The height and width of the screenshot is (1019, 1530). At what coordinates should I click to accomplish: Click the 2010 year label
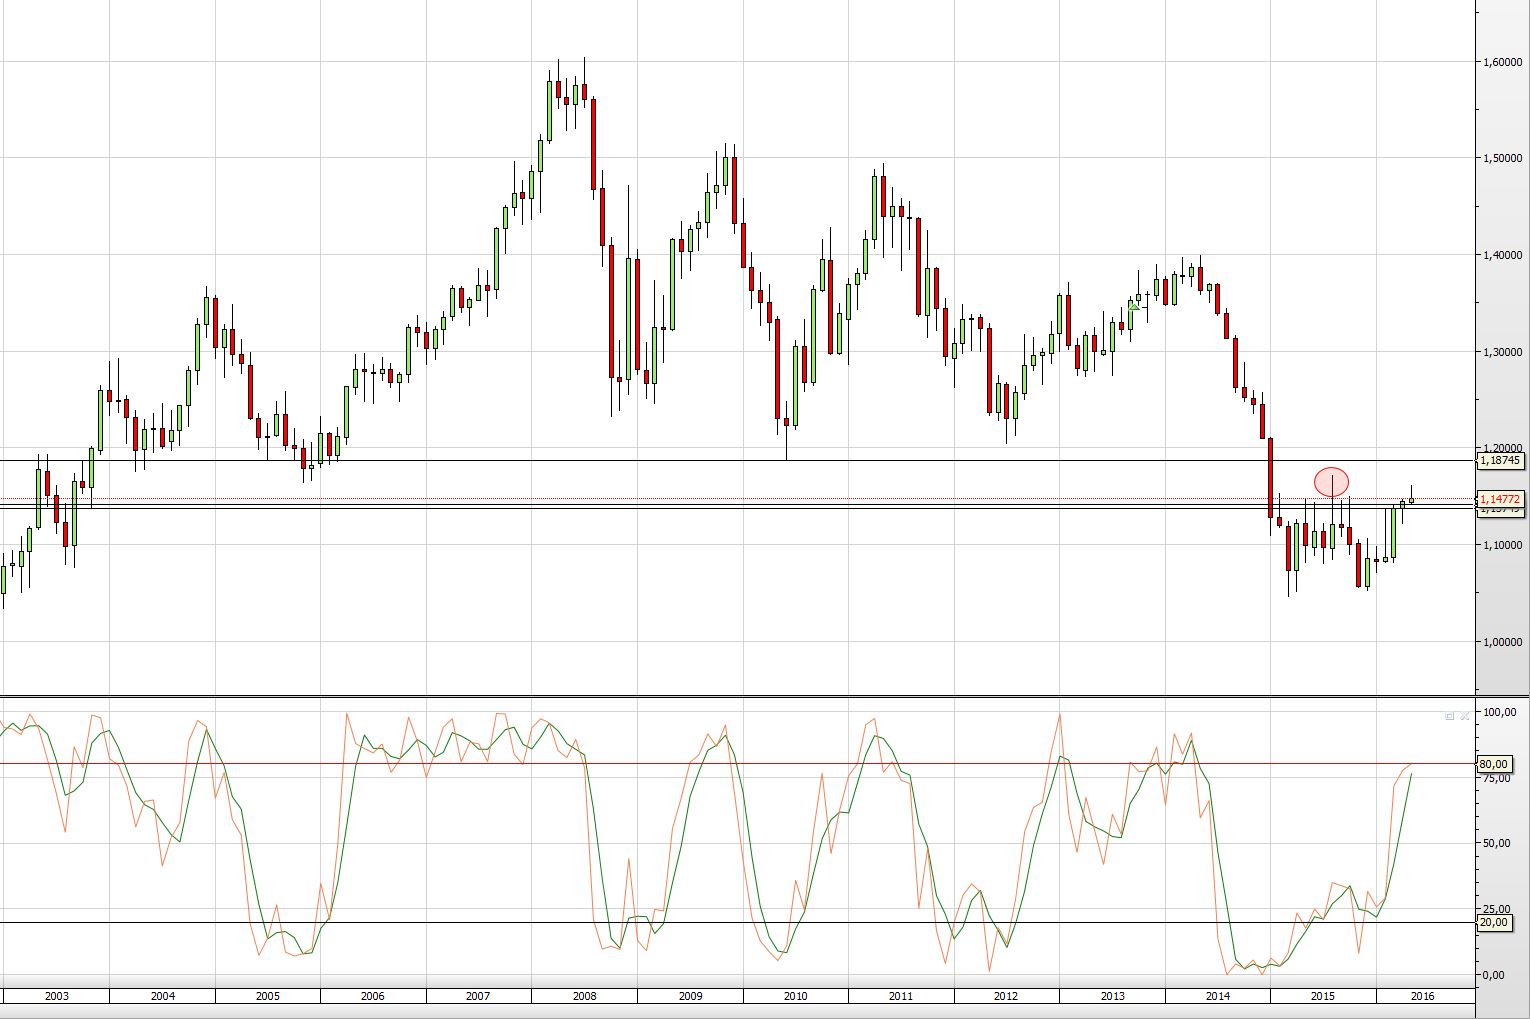click(795, 996)
